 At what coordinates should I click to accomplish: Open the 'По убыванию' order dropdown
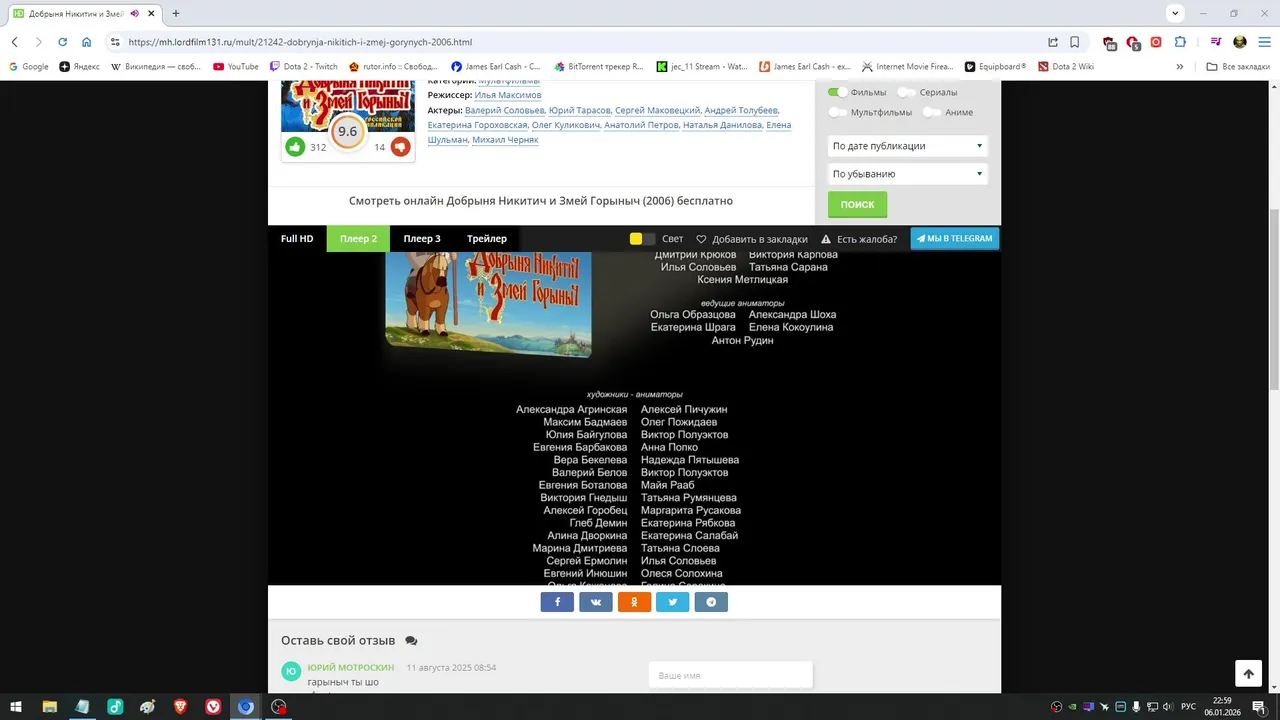(x=908, y=174)
